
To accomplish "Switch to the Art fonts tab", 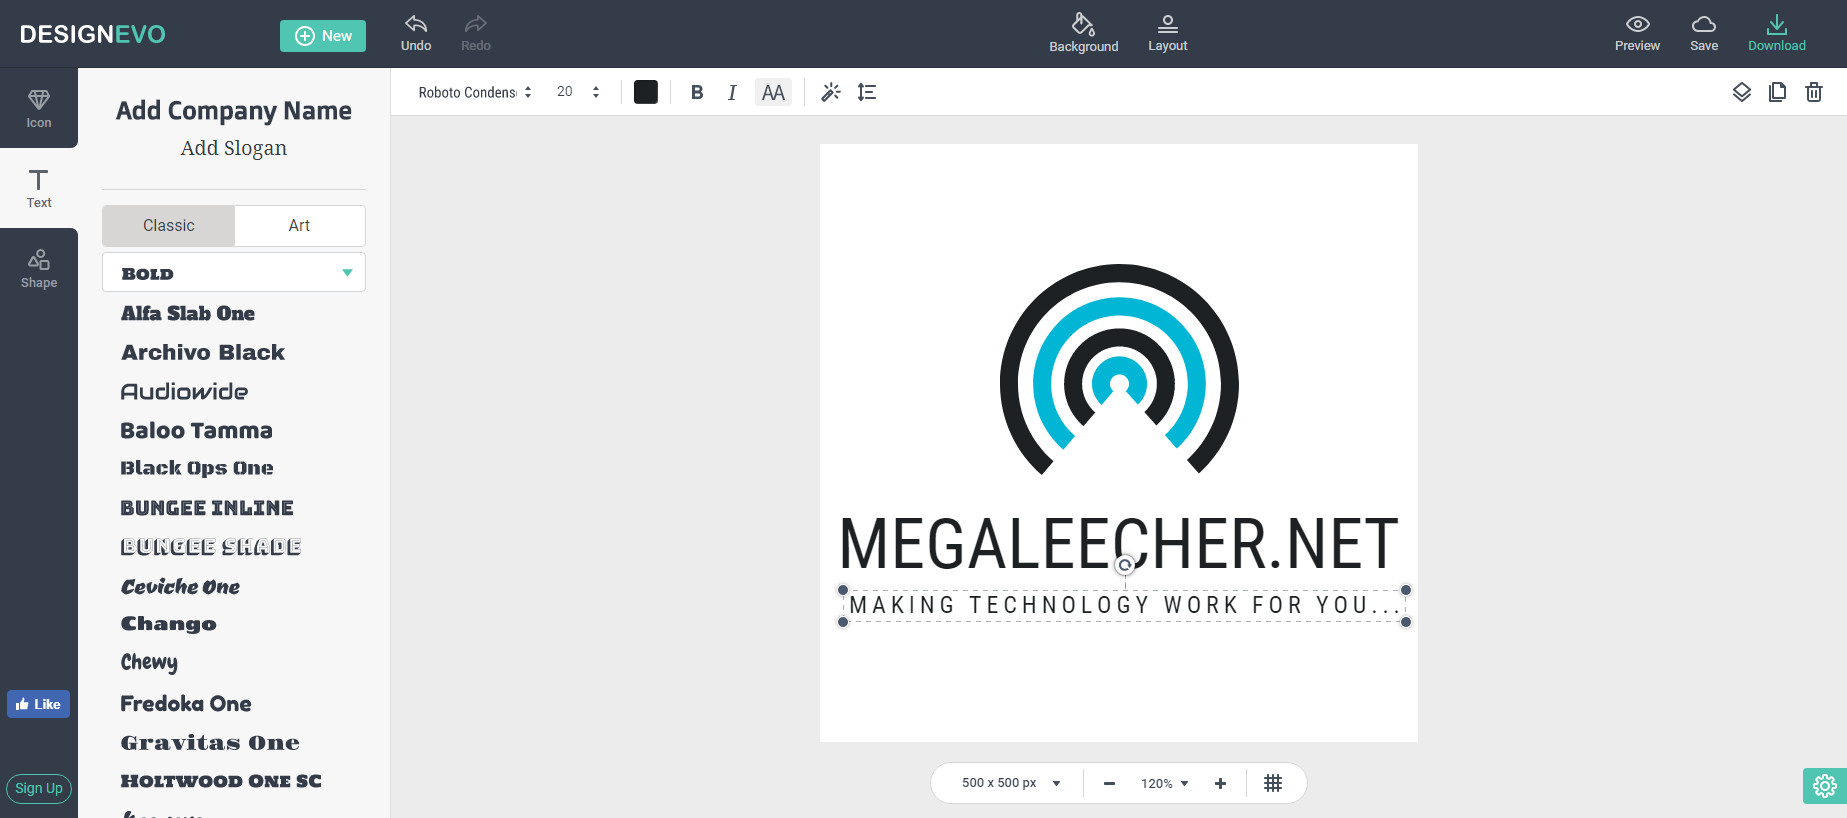I will point(299,226).
